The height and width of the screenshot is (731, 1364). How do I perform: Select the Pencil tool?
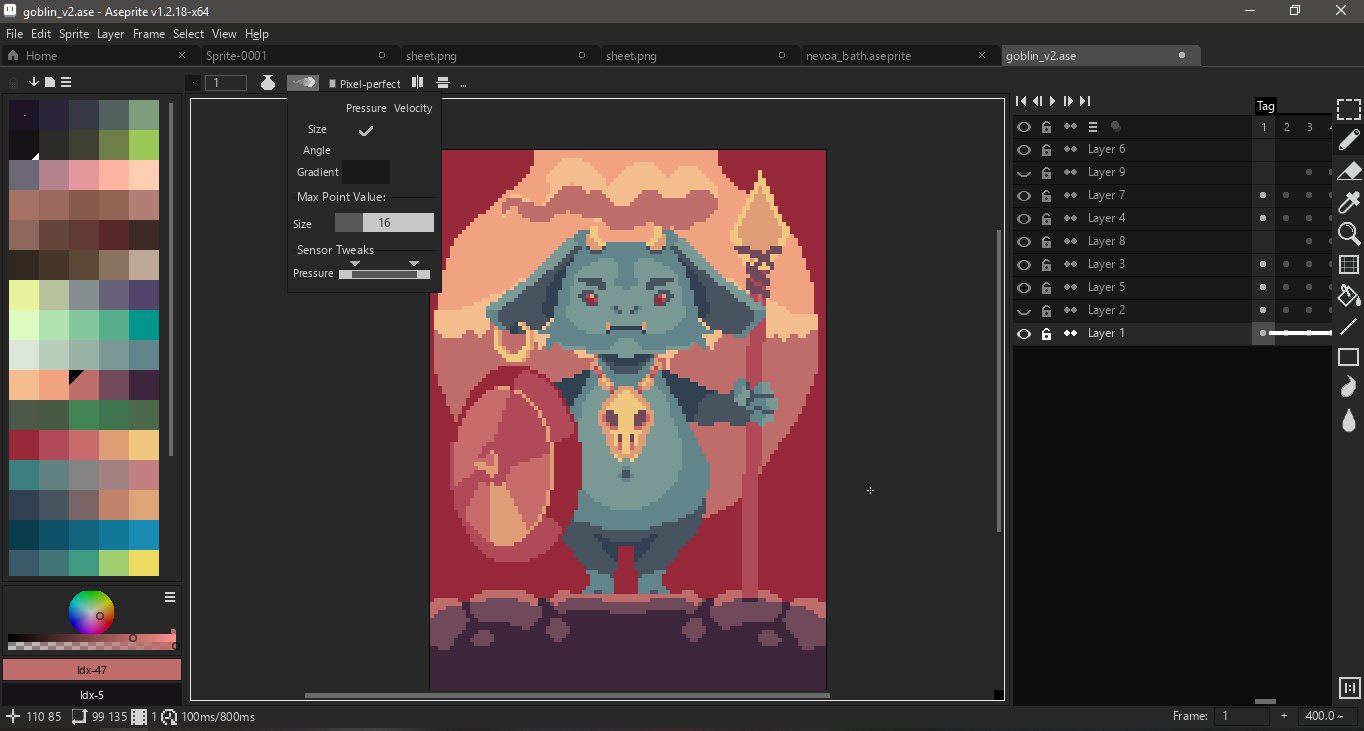coord(1348,140)
